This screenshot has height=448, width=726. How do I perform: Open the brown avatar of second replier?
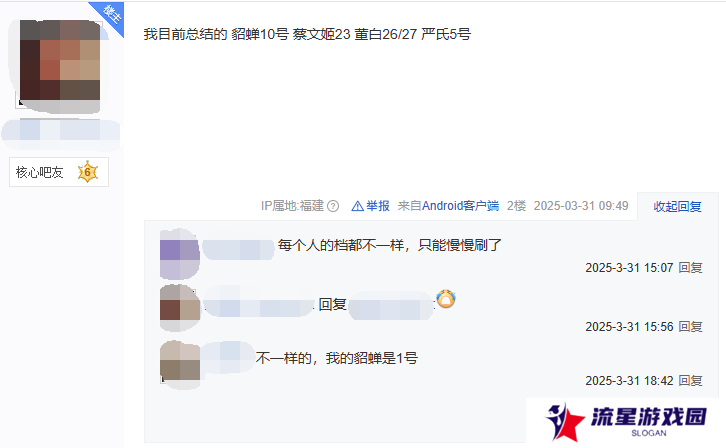click(x=180, y=308)
